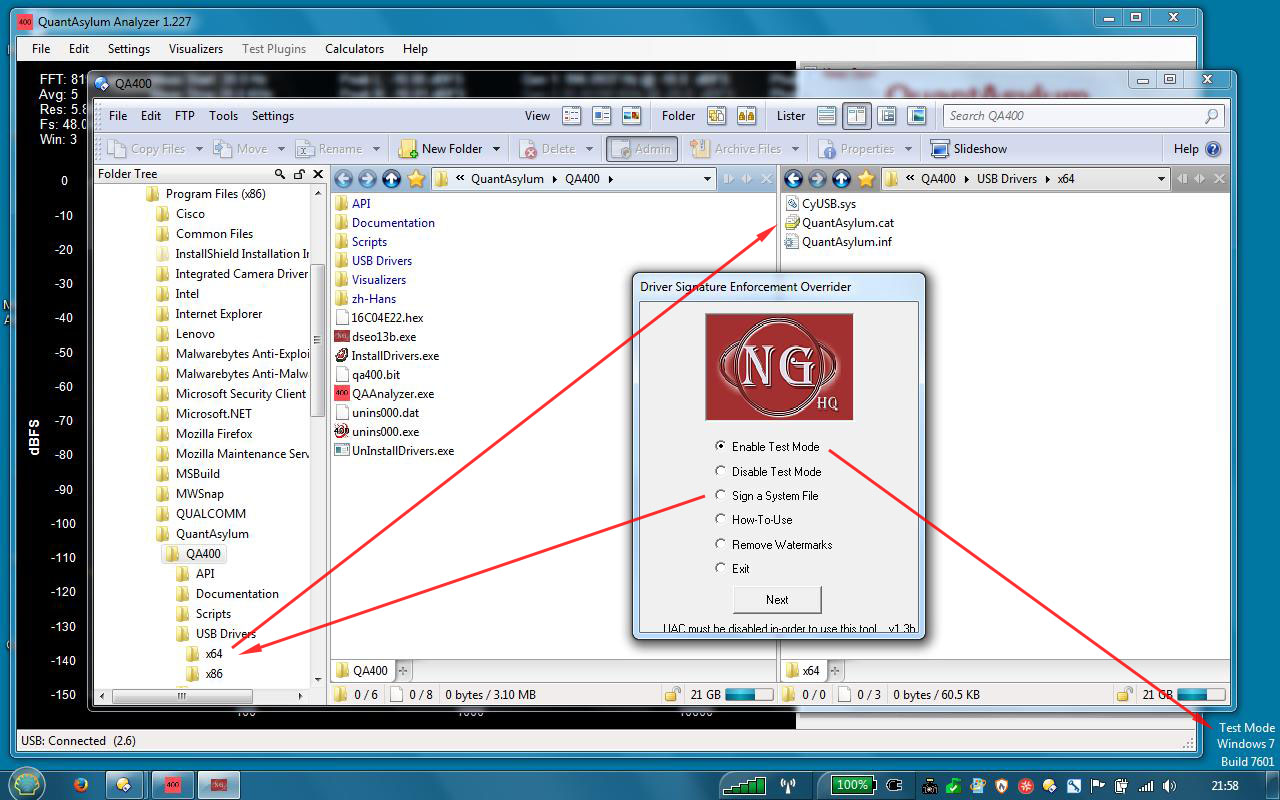Viewport: 1280px width, 800px height.
Task: Open Delete dropdown arrow
Action: click(589, 149)
